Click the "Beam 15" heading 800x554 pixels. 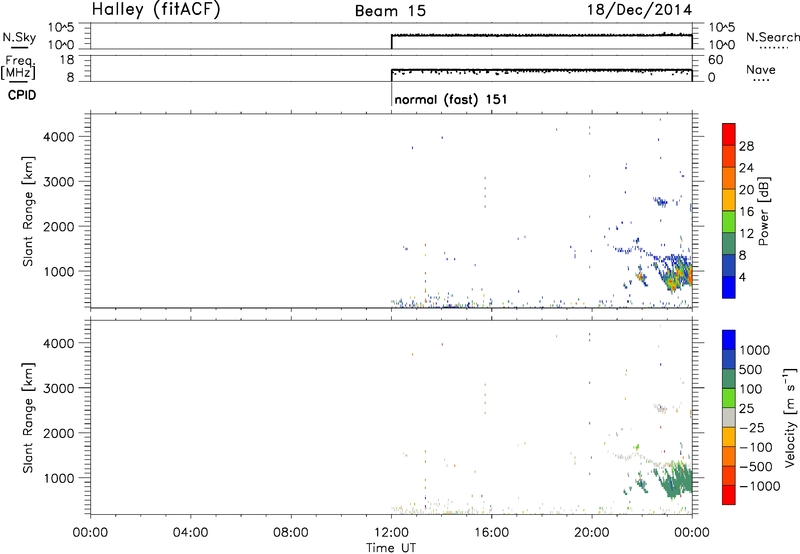390,11
